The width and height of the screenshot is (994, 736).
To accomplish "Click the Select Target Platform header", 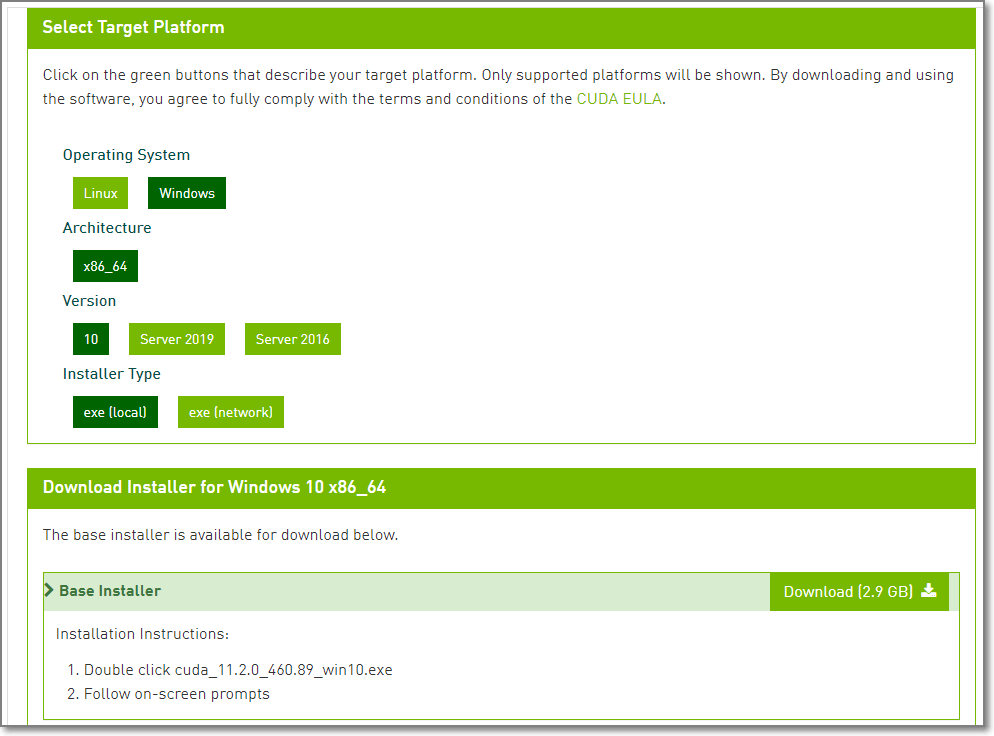I will pos(501,28).
